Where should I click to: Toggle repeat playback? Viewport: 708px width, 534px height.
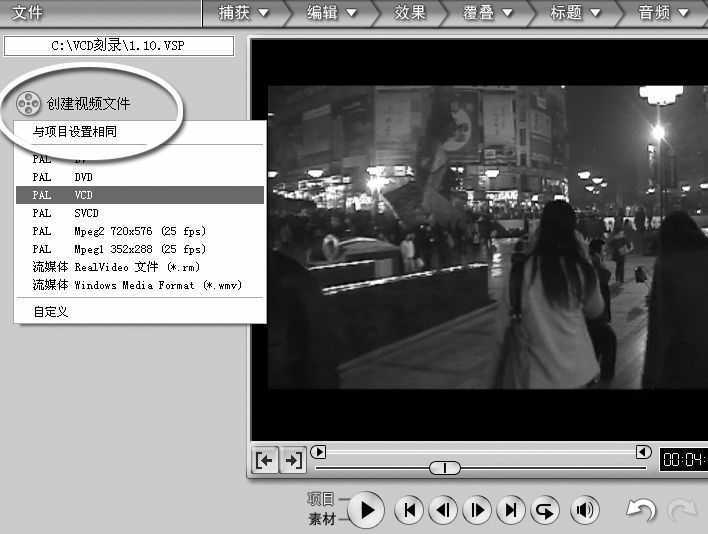(545, 510)
